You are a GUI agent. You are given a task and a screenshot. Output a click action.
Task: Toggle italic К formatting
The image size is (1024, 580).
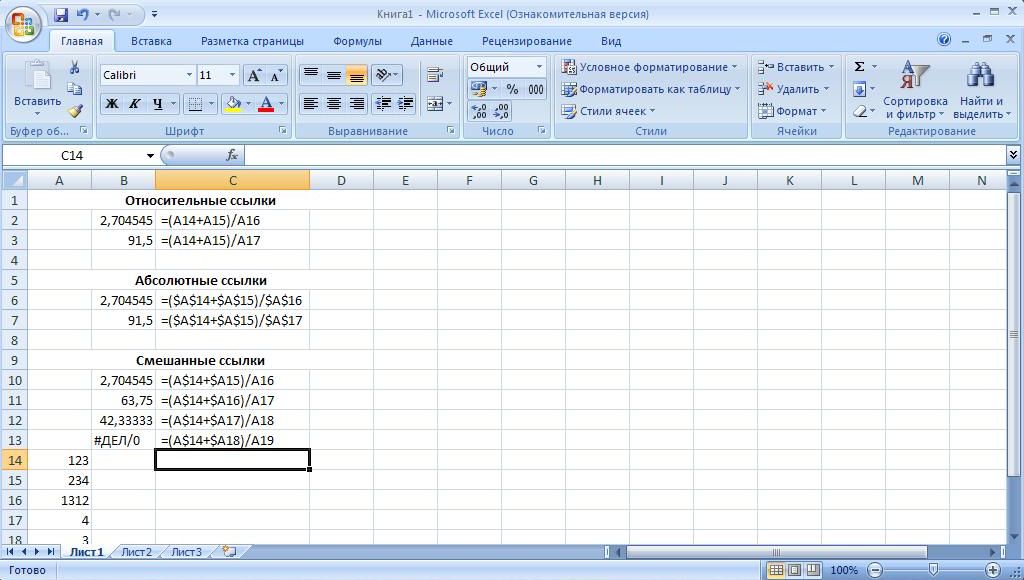135,104
